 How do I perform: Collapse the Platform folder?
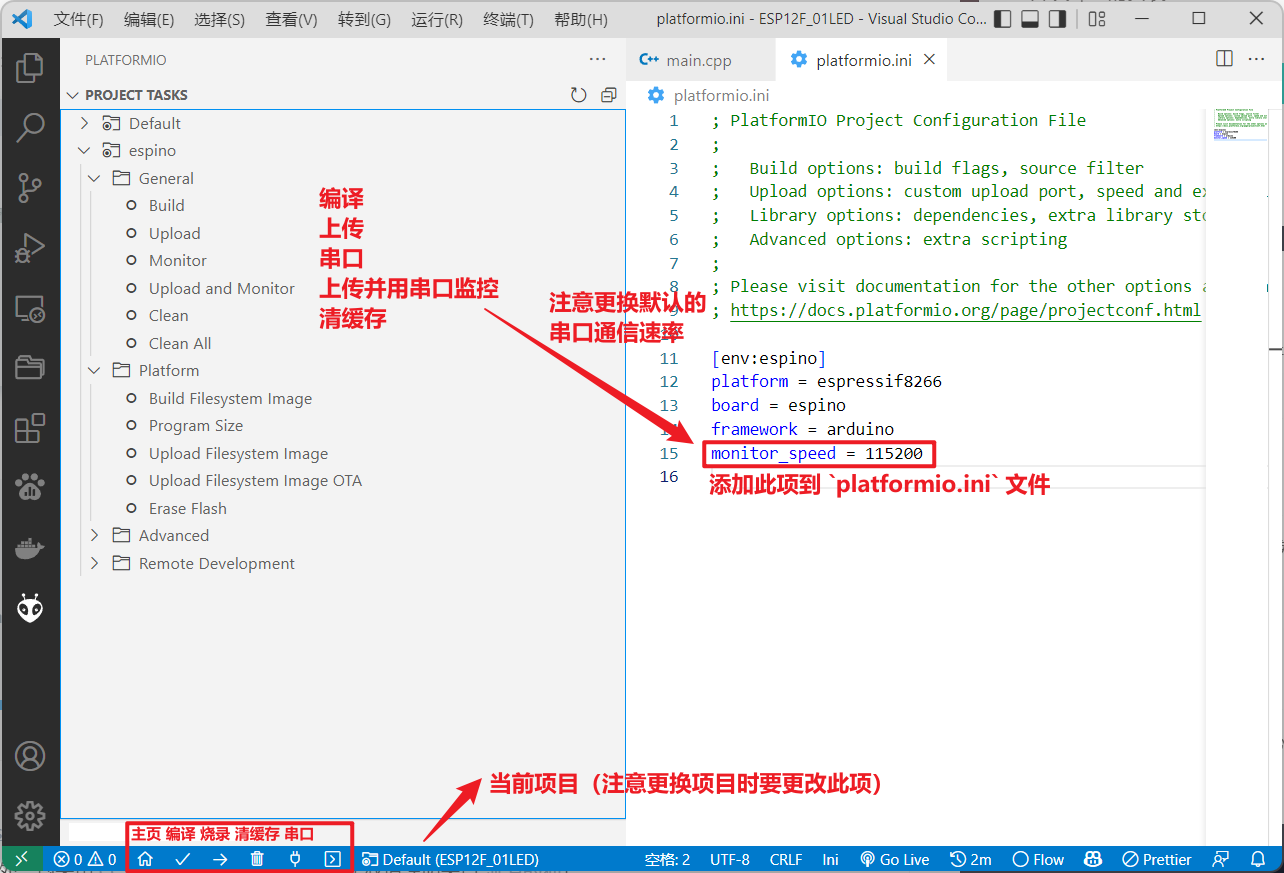point(95,370)
